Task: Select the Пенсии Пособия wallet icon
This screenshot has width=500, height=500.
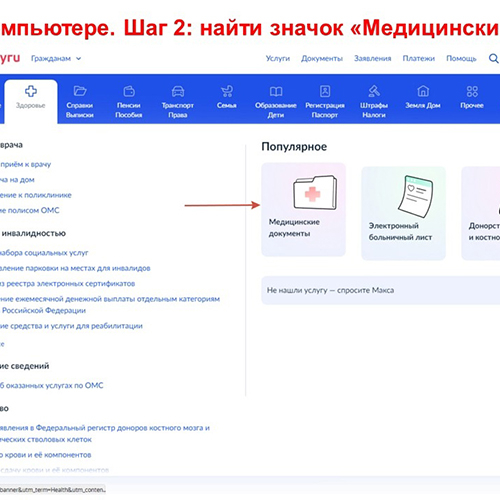Action: tap(129, 91)
